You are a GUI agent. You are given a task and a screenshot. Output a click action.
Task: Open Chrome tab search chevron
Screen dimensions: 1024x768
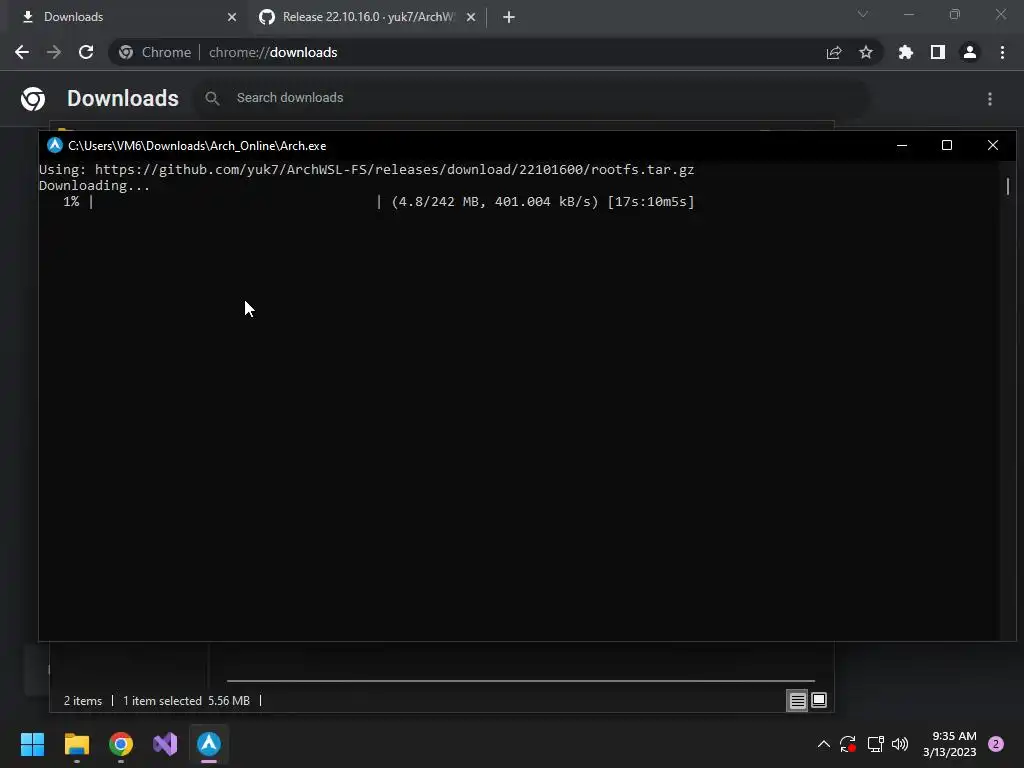(x=863, y=14)
